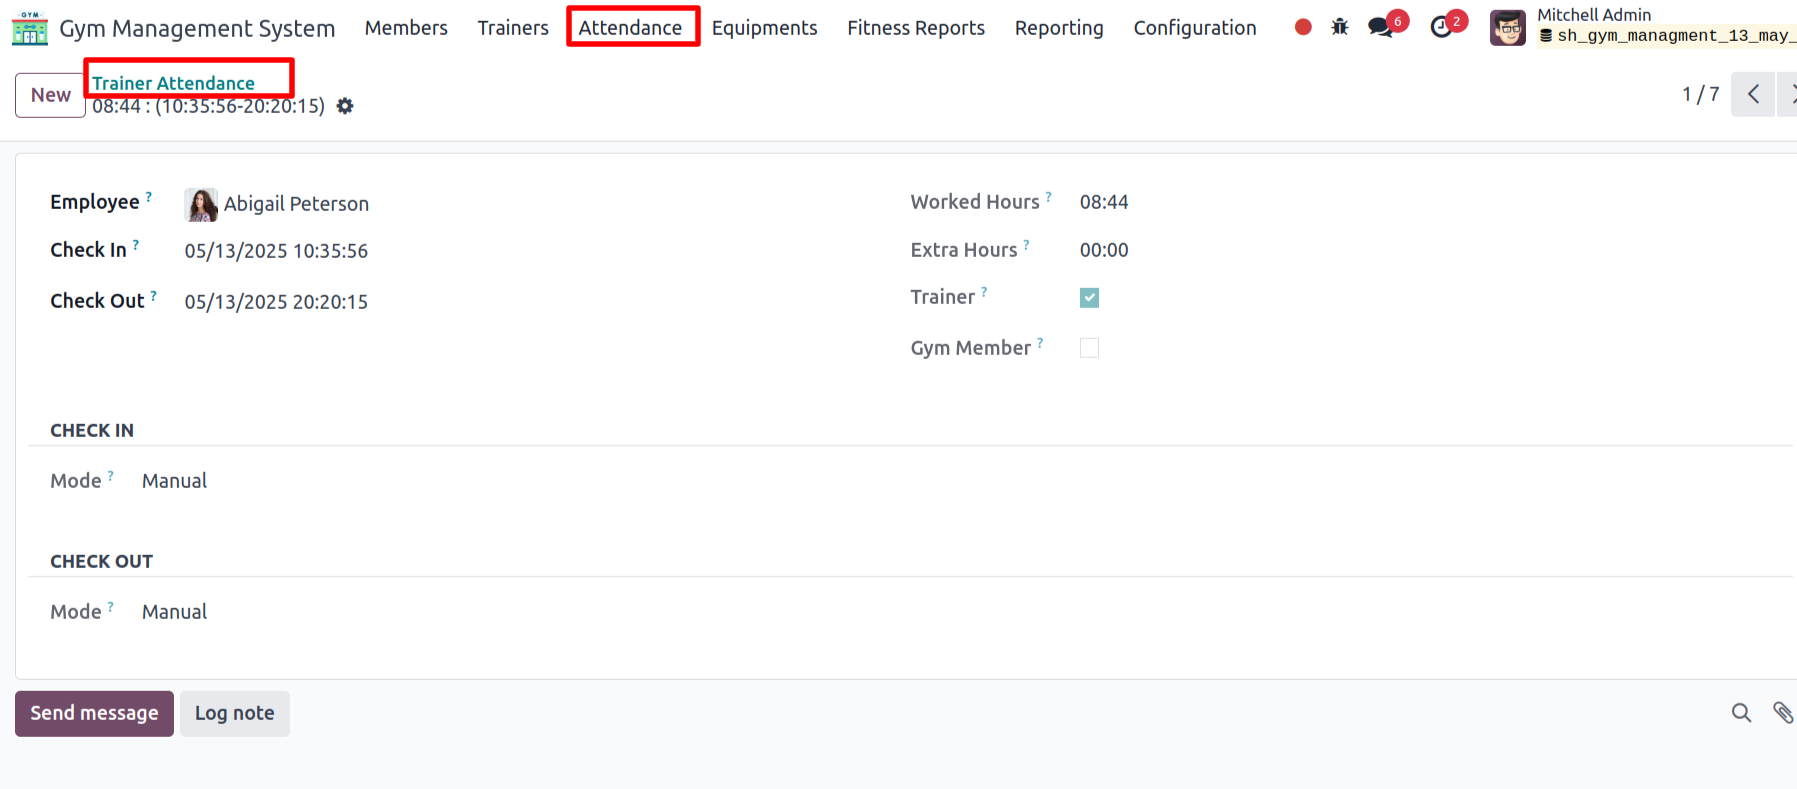Click the Check In Mode value Manual
1797x789 pixels.
[x=174, y=481]
